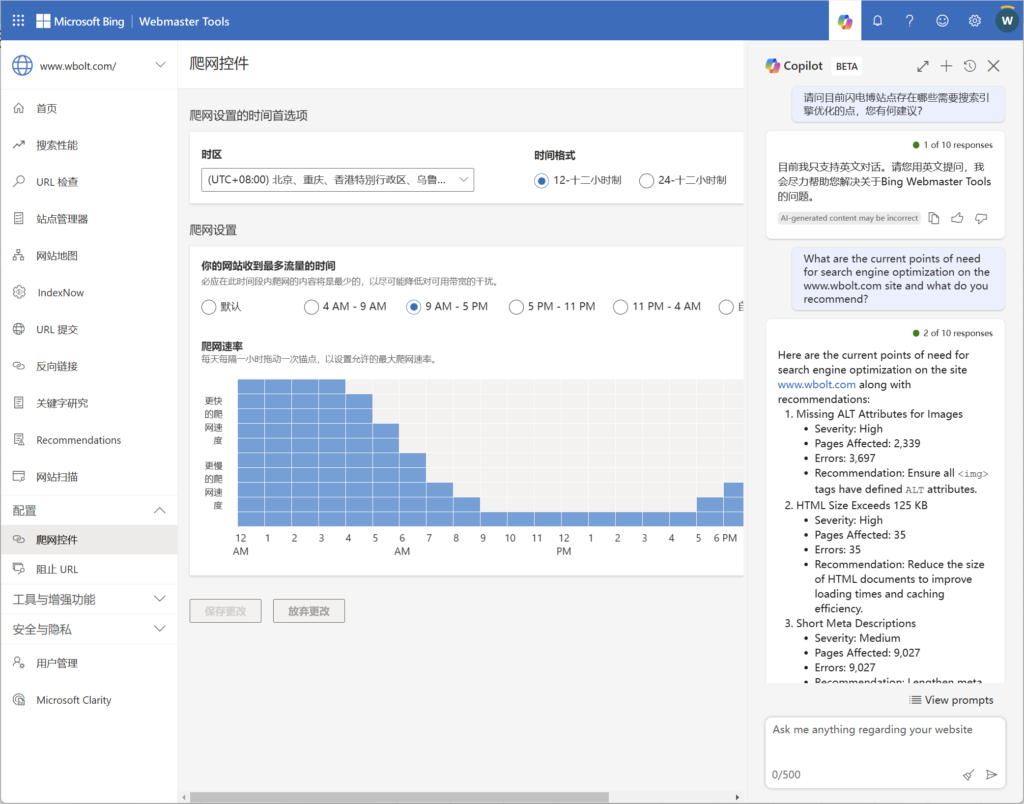
Task: Open Copilot chat history icon
Action: point(969,66)
